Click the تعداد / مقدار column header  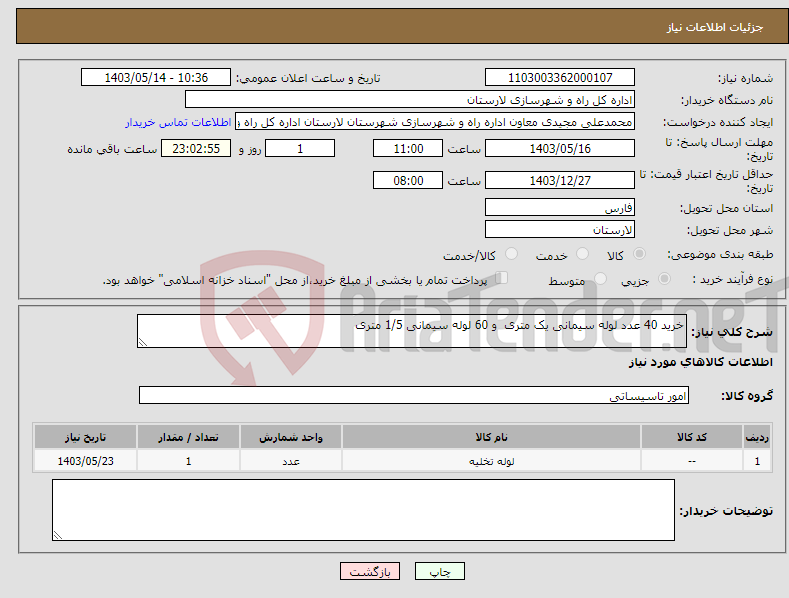(x=188, y=437)
